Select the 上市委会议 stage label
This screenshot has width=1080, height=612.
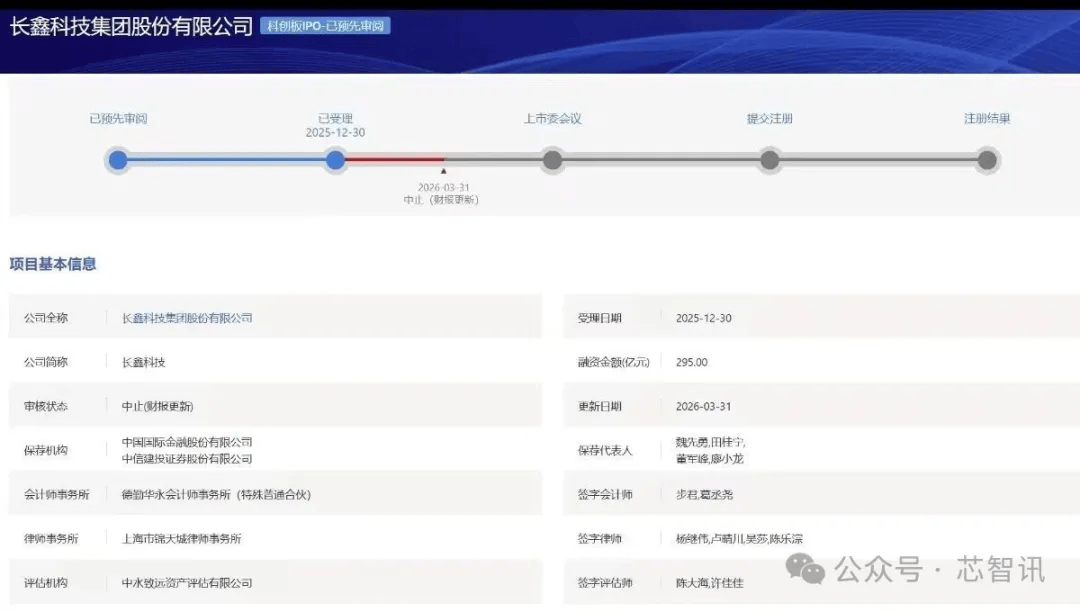point(552,118)
